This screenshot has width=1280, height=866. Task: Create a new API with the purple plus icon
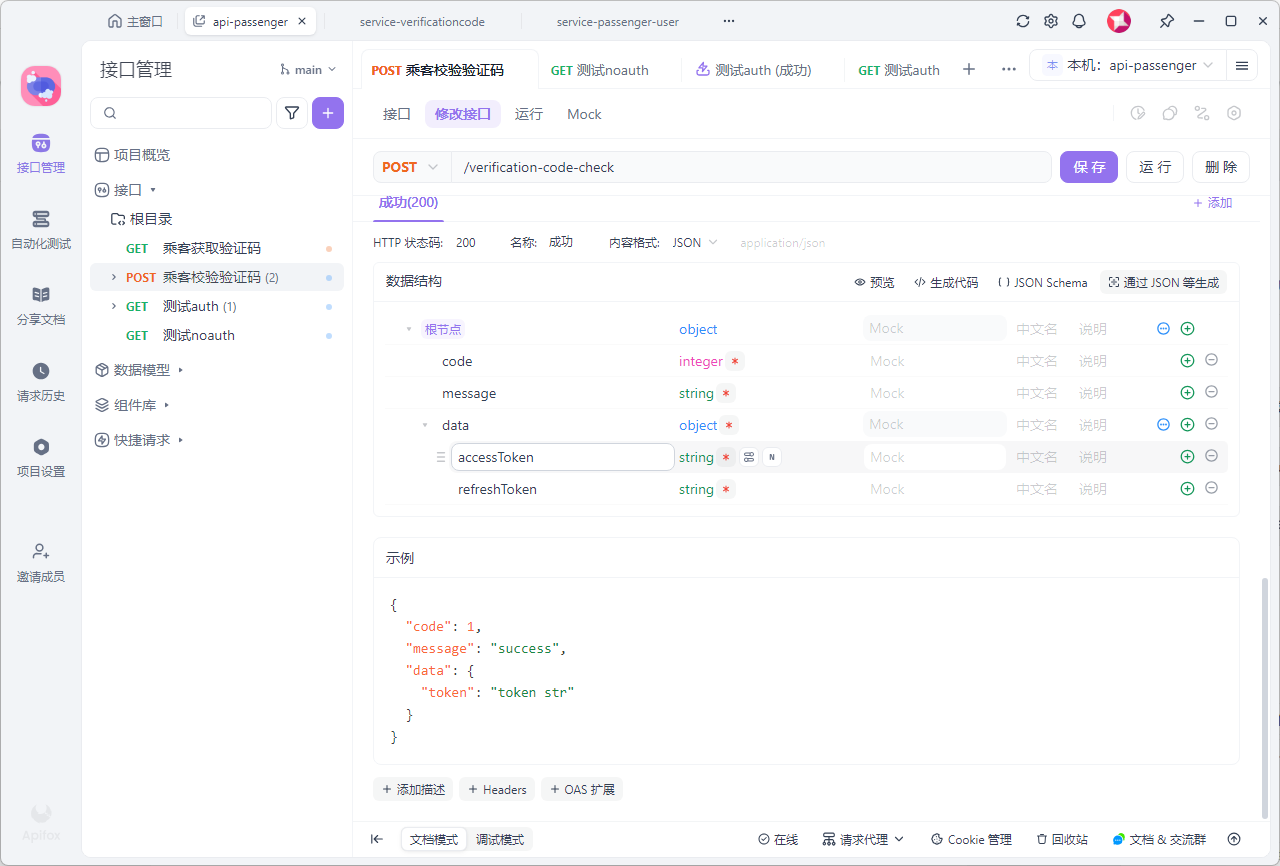pyautogui.click(x=328, y=113)
